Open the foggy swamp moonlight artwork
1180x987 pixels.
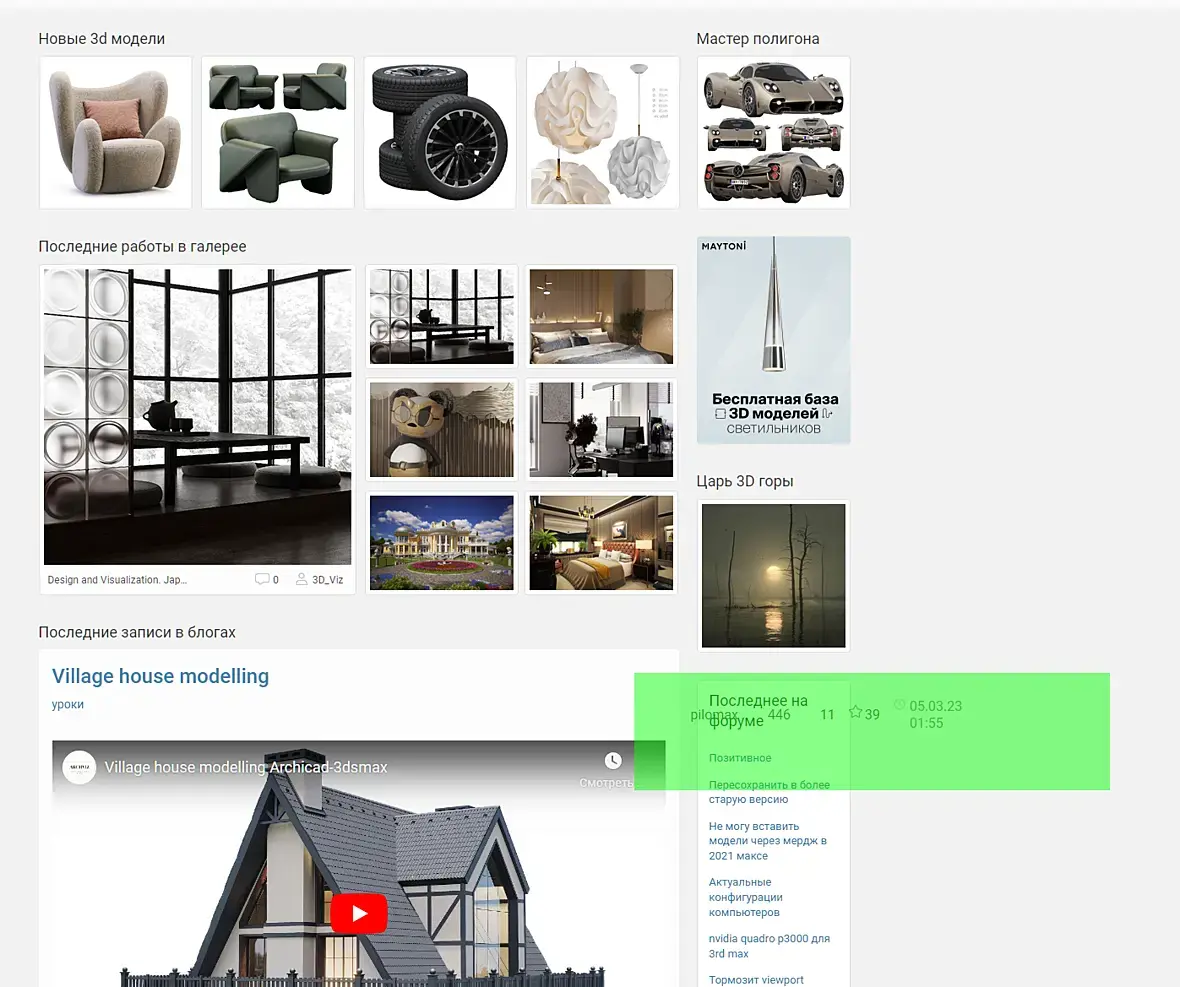(774, 575)
